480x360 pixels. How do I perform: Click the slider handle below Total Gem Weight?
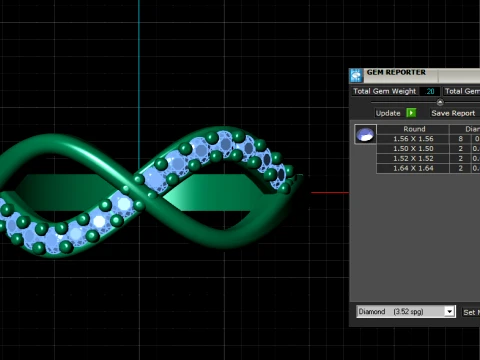pyautogui.click(x=440, y=102)
